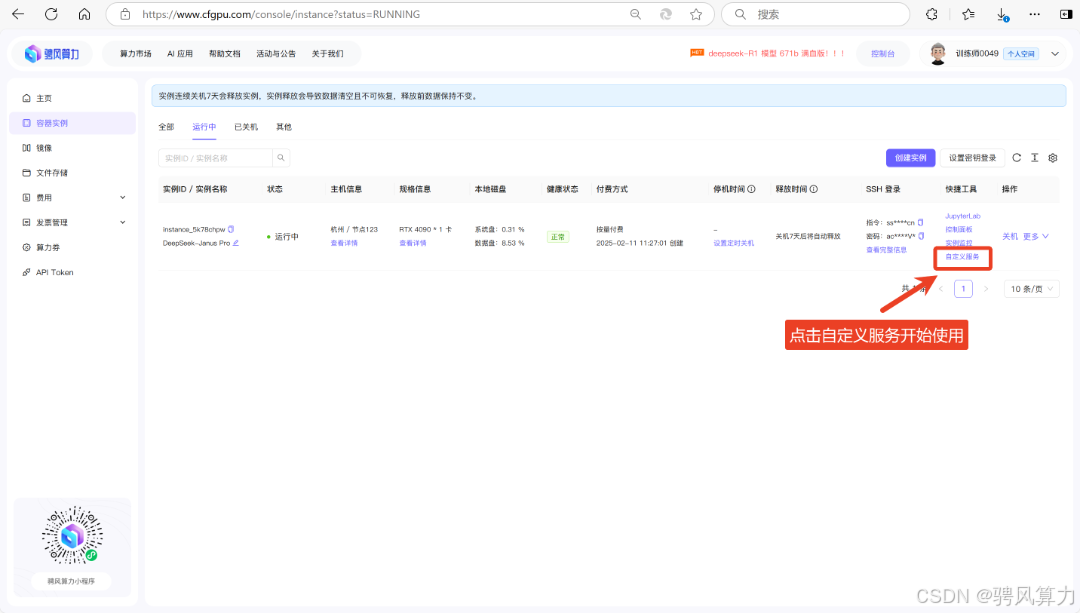Focus the 实例ID / 实例名称 search field

(x=215, y=158)
